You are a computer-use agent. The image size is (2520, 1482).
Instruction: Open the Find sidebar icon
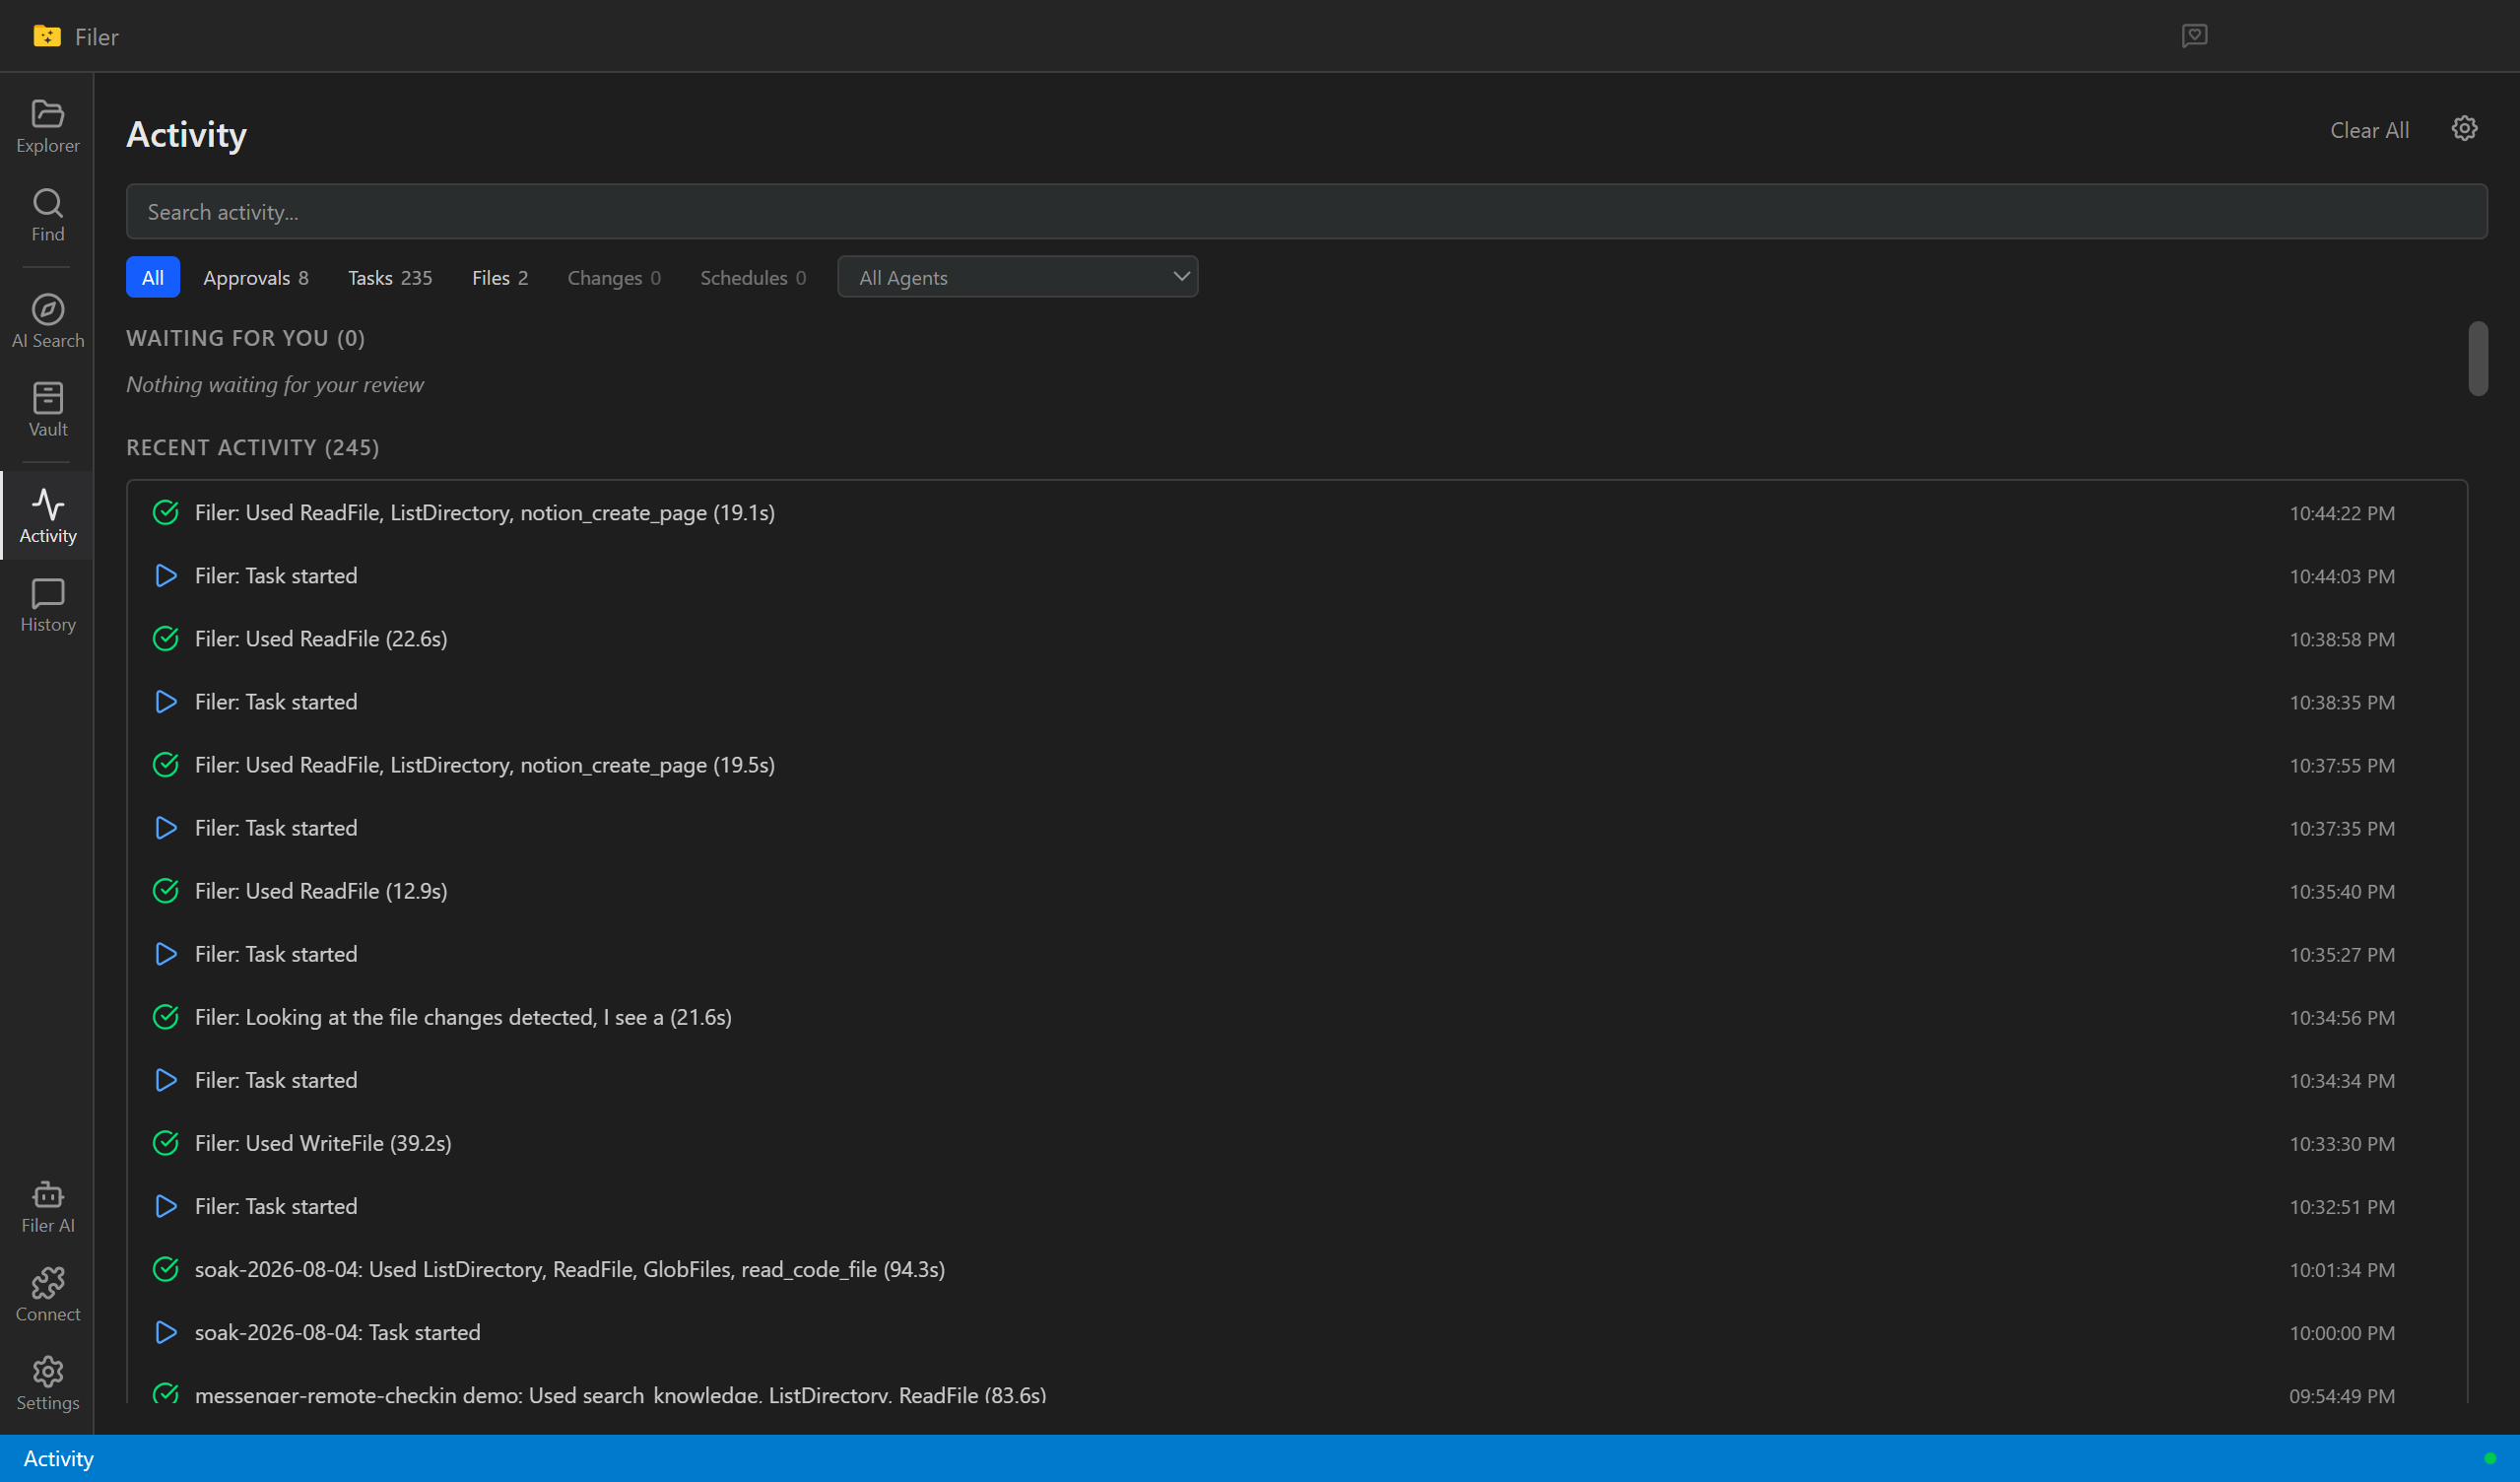pos(47,216)
